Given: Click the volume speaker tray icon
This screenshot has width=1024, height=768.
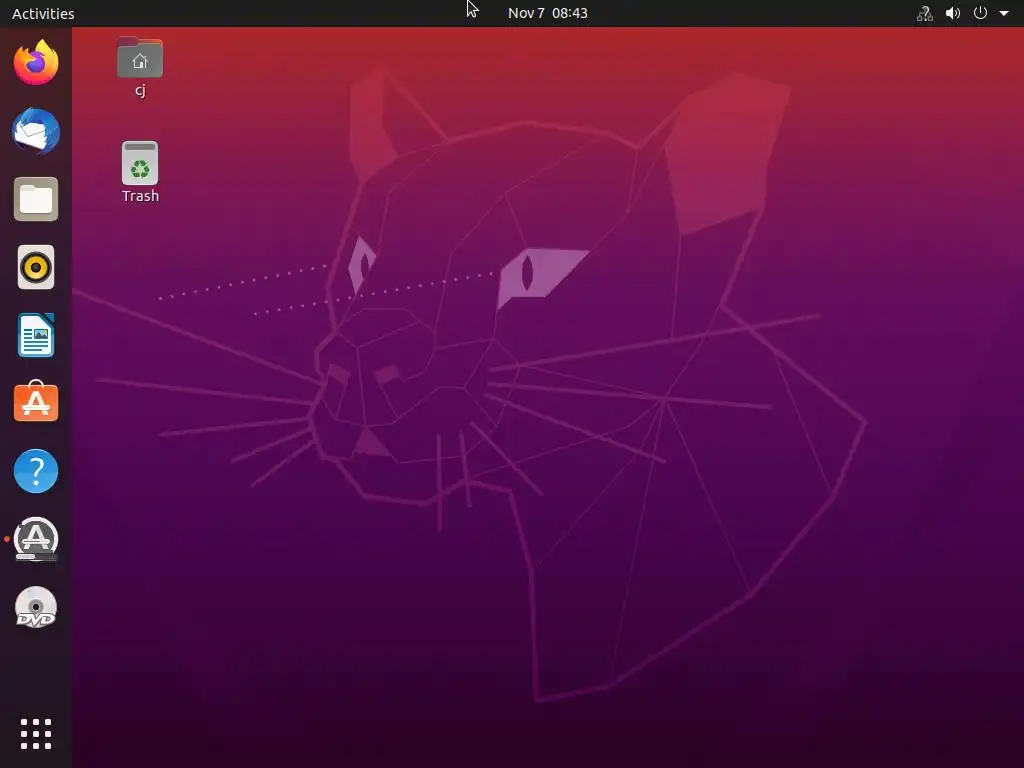Looking at the screenshot, I should (x=953, y=13).
